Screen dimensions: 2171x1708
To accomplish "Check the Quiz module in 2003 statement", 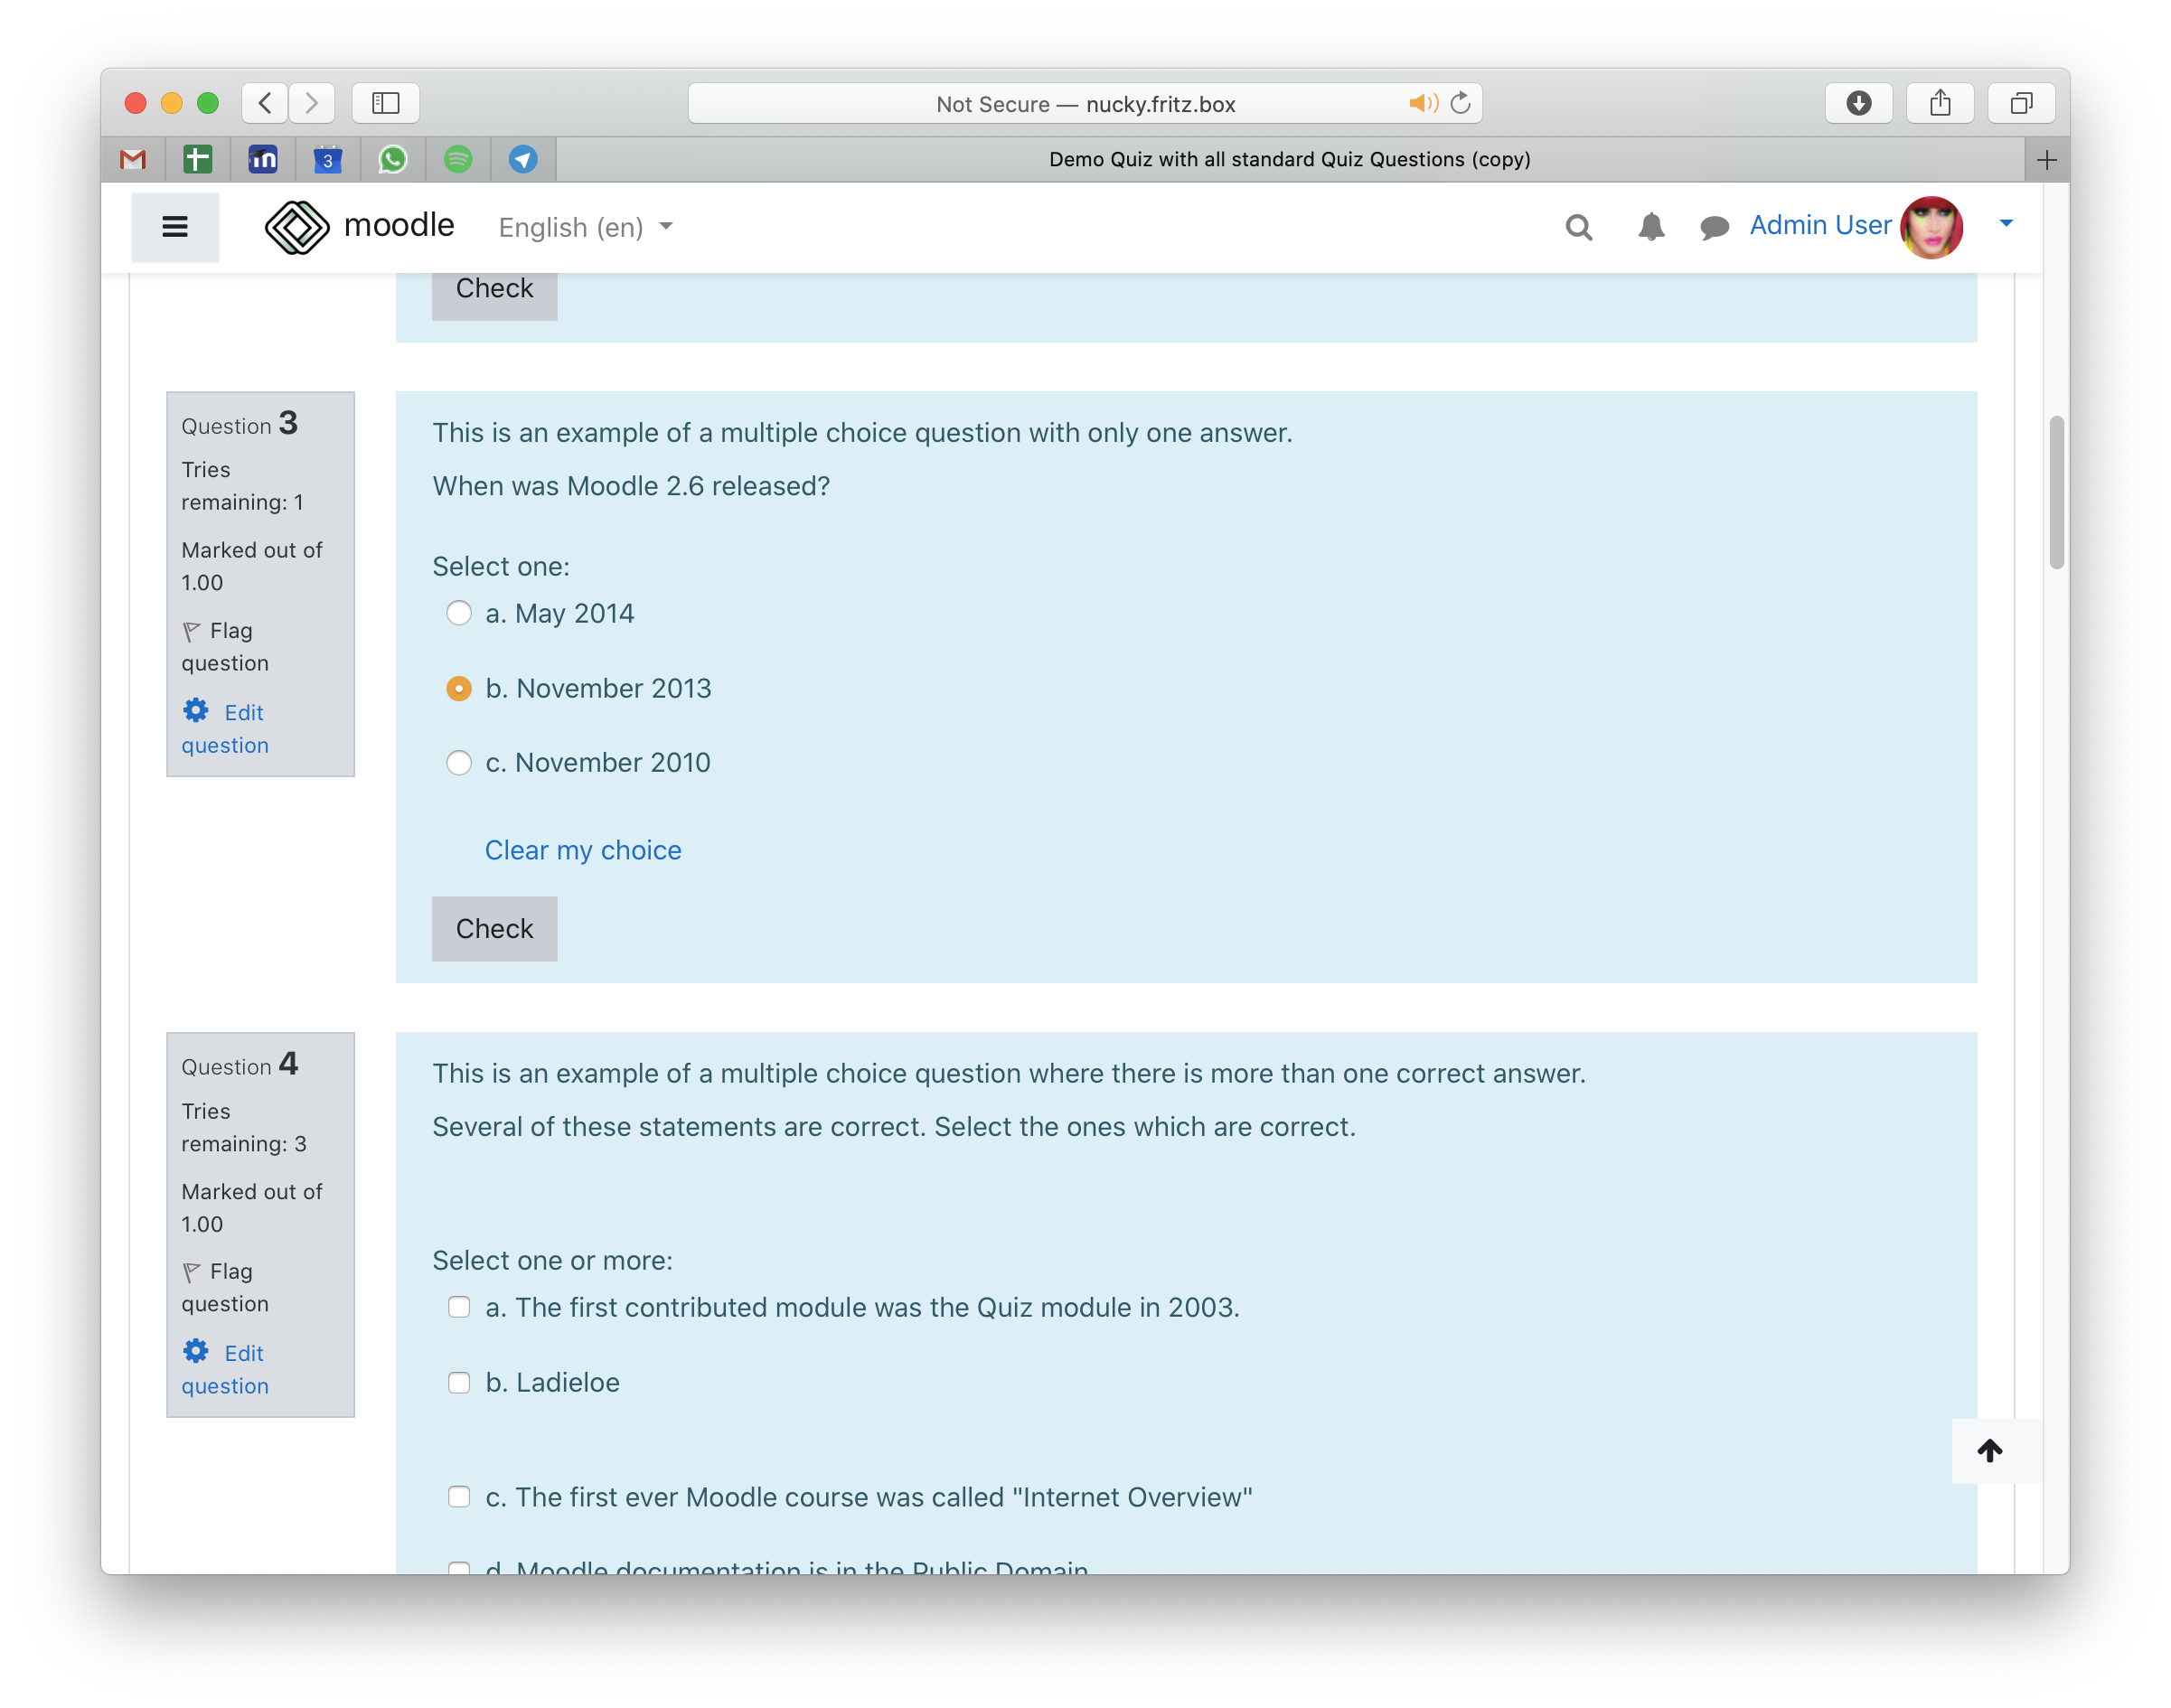I will [x=459, y=1308].
